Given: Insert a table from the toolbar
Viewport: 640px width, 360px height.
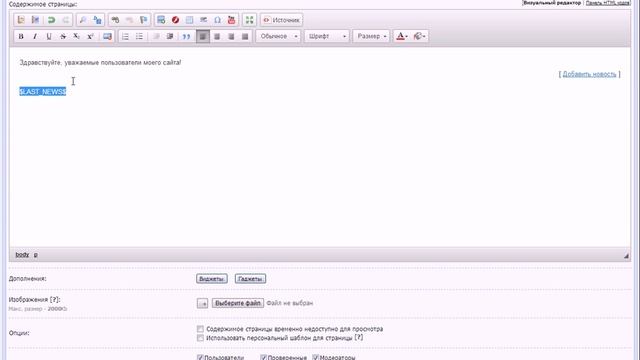Looking at the screenshot, I should 189,20.
